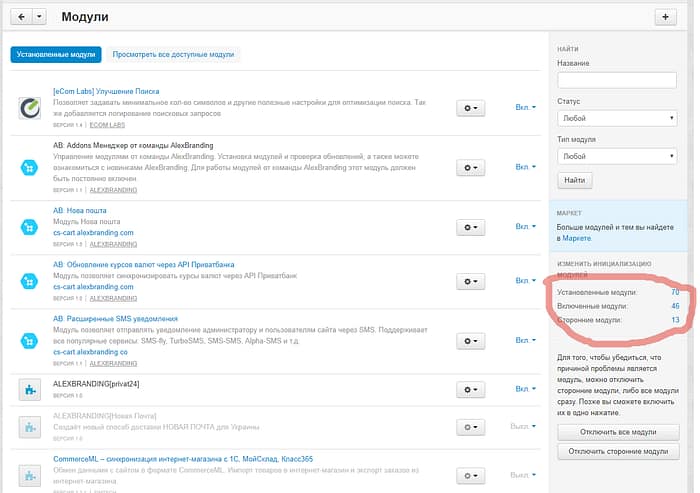Expand the Тип модуля dropdown filter
The width and height of the screenshot is (700, 493).
pyautogui.click(x=616, y=156)
